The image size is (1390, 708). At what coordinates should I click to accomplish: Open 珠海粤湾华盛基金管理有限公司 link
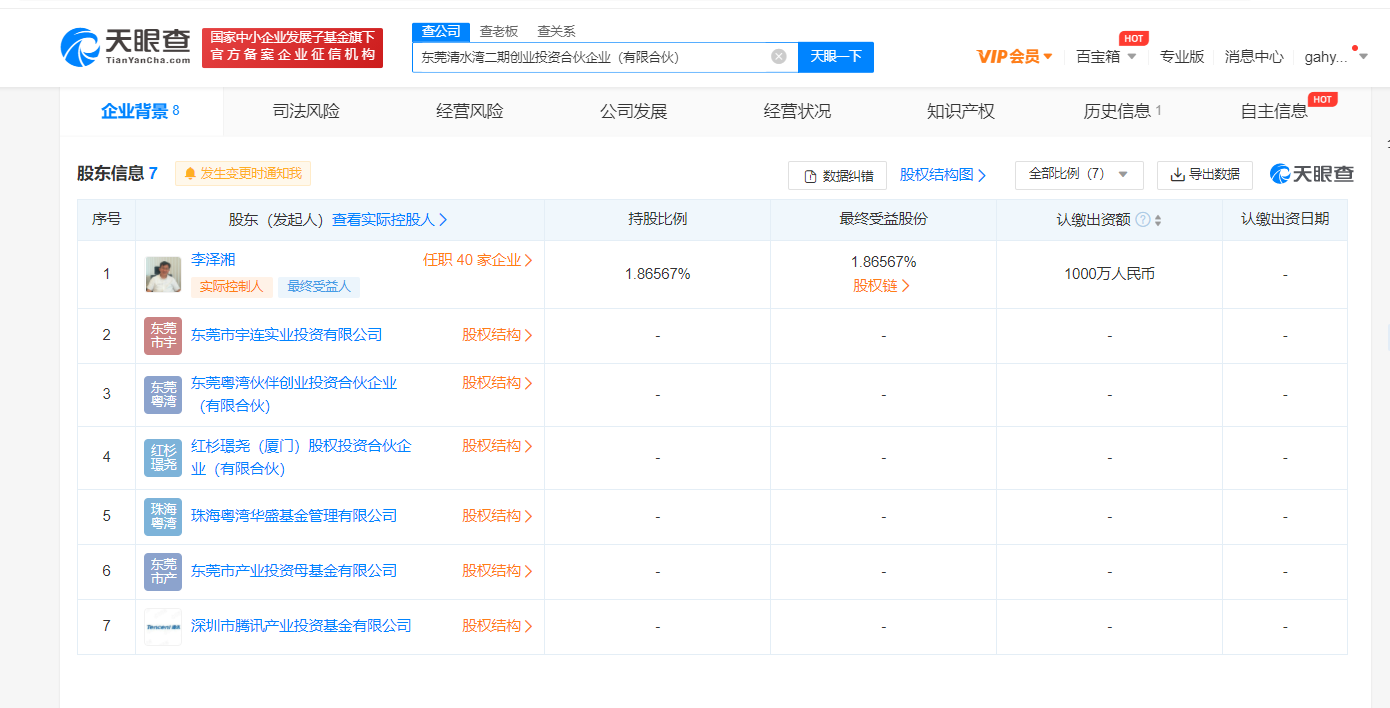click(x=294, y=516)
